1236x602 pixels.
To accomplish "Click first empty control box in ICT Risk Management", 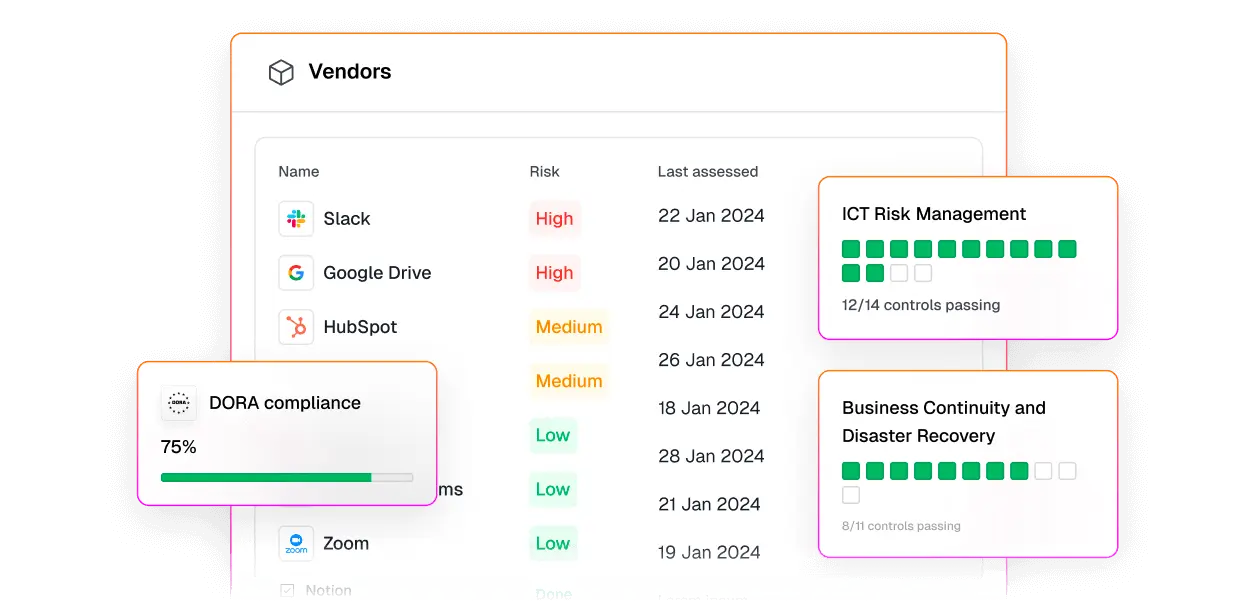I will pos(899,273).
